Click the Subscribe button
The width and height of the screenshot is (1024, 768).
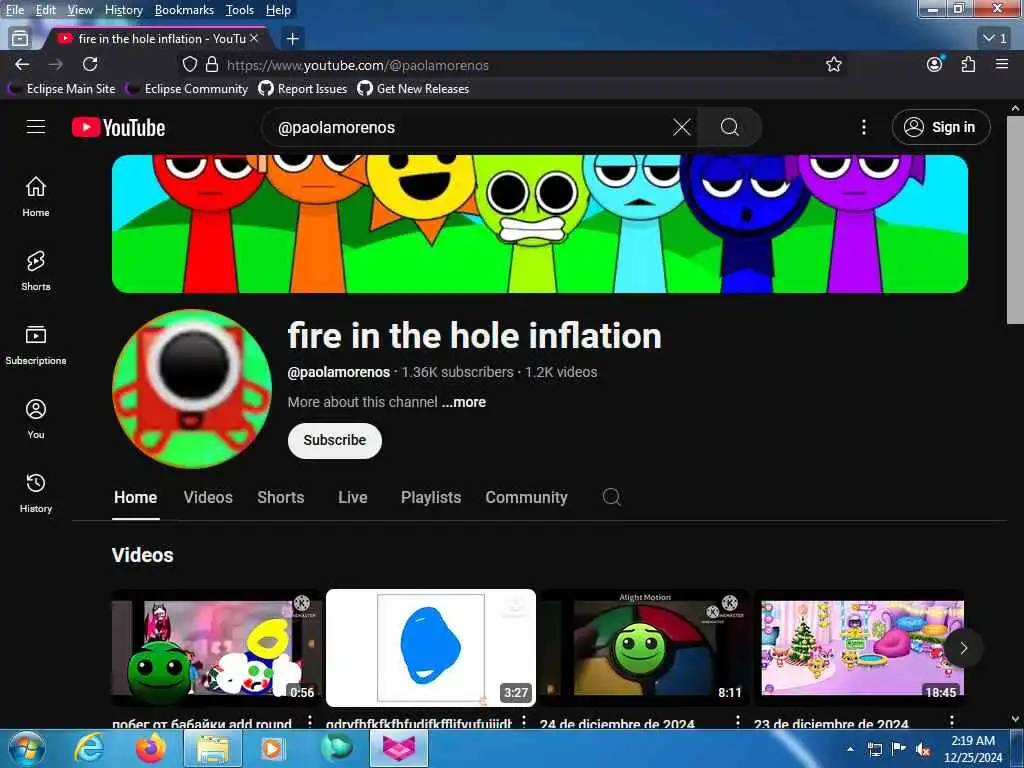pos(334,440)
